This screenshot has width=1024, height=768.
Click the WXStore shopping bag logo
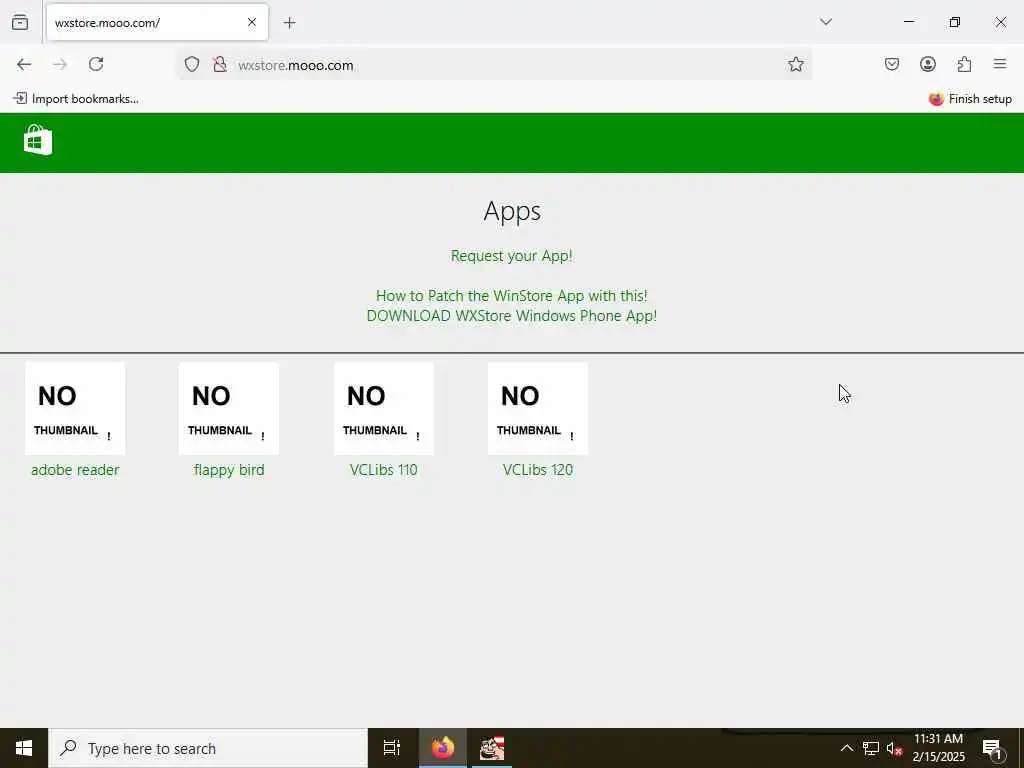(38, 140)
